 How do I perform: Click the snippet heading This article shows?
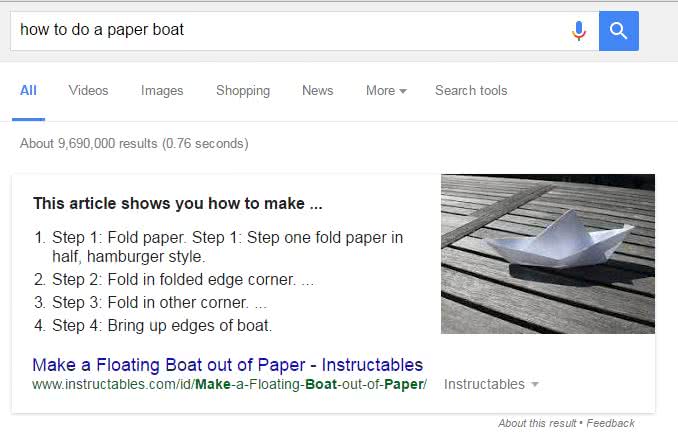(178, 203)
